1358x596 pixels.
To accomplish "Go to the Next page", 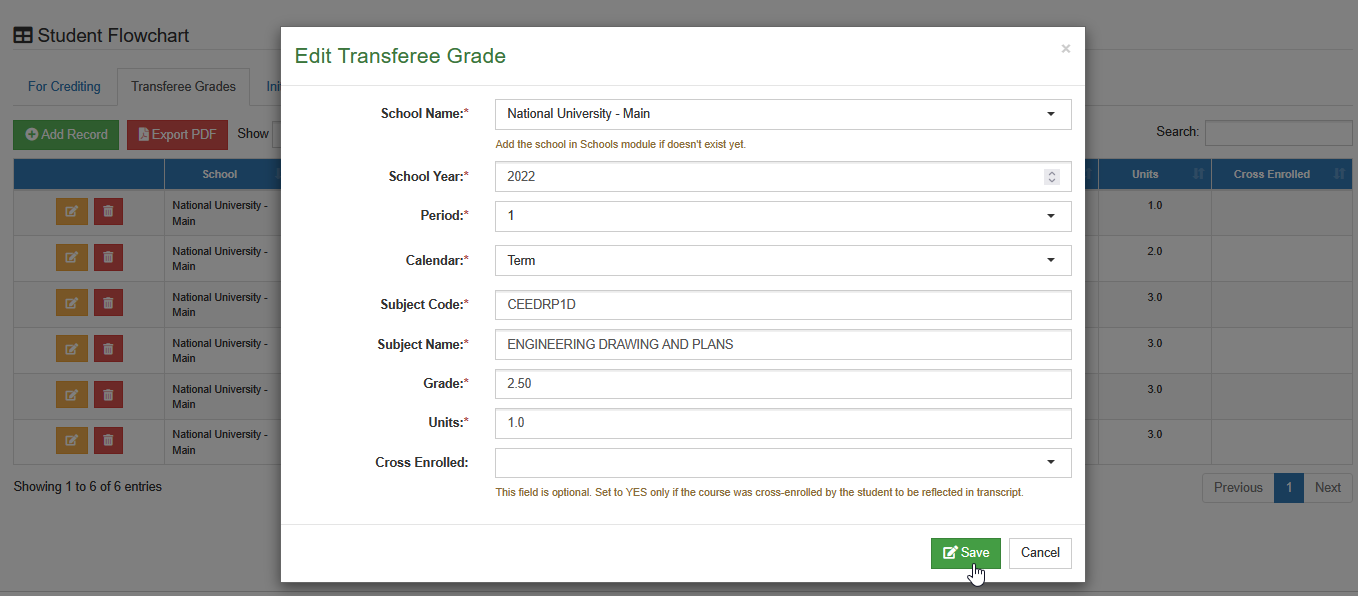I will click(x=1328, y=488).
